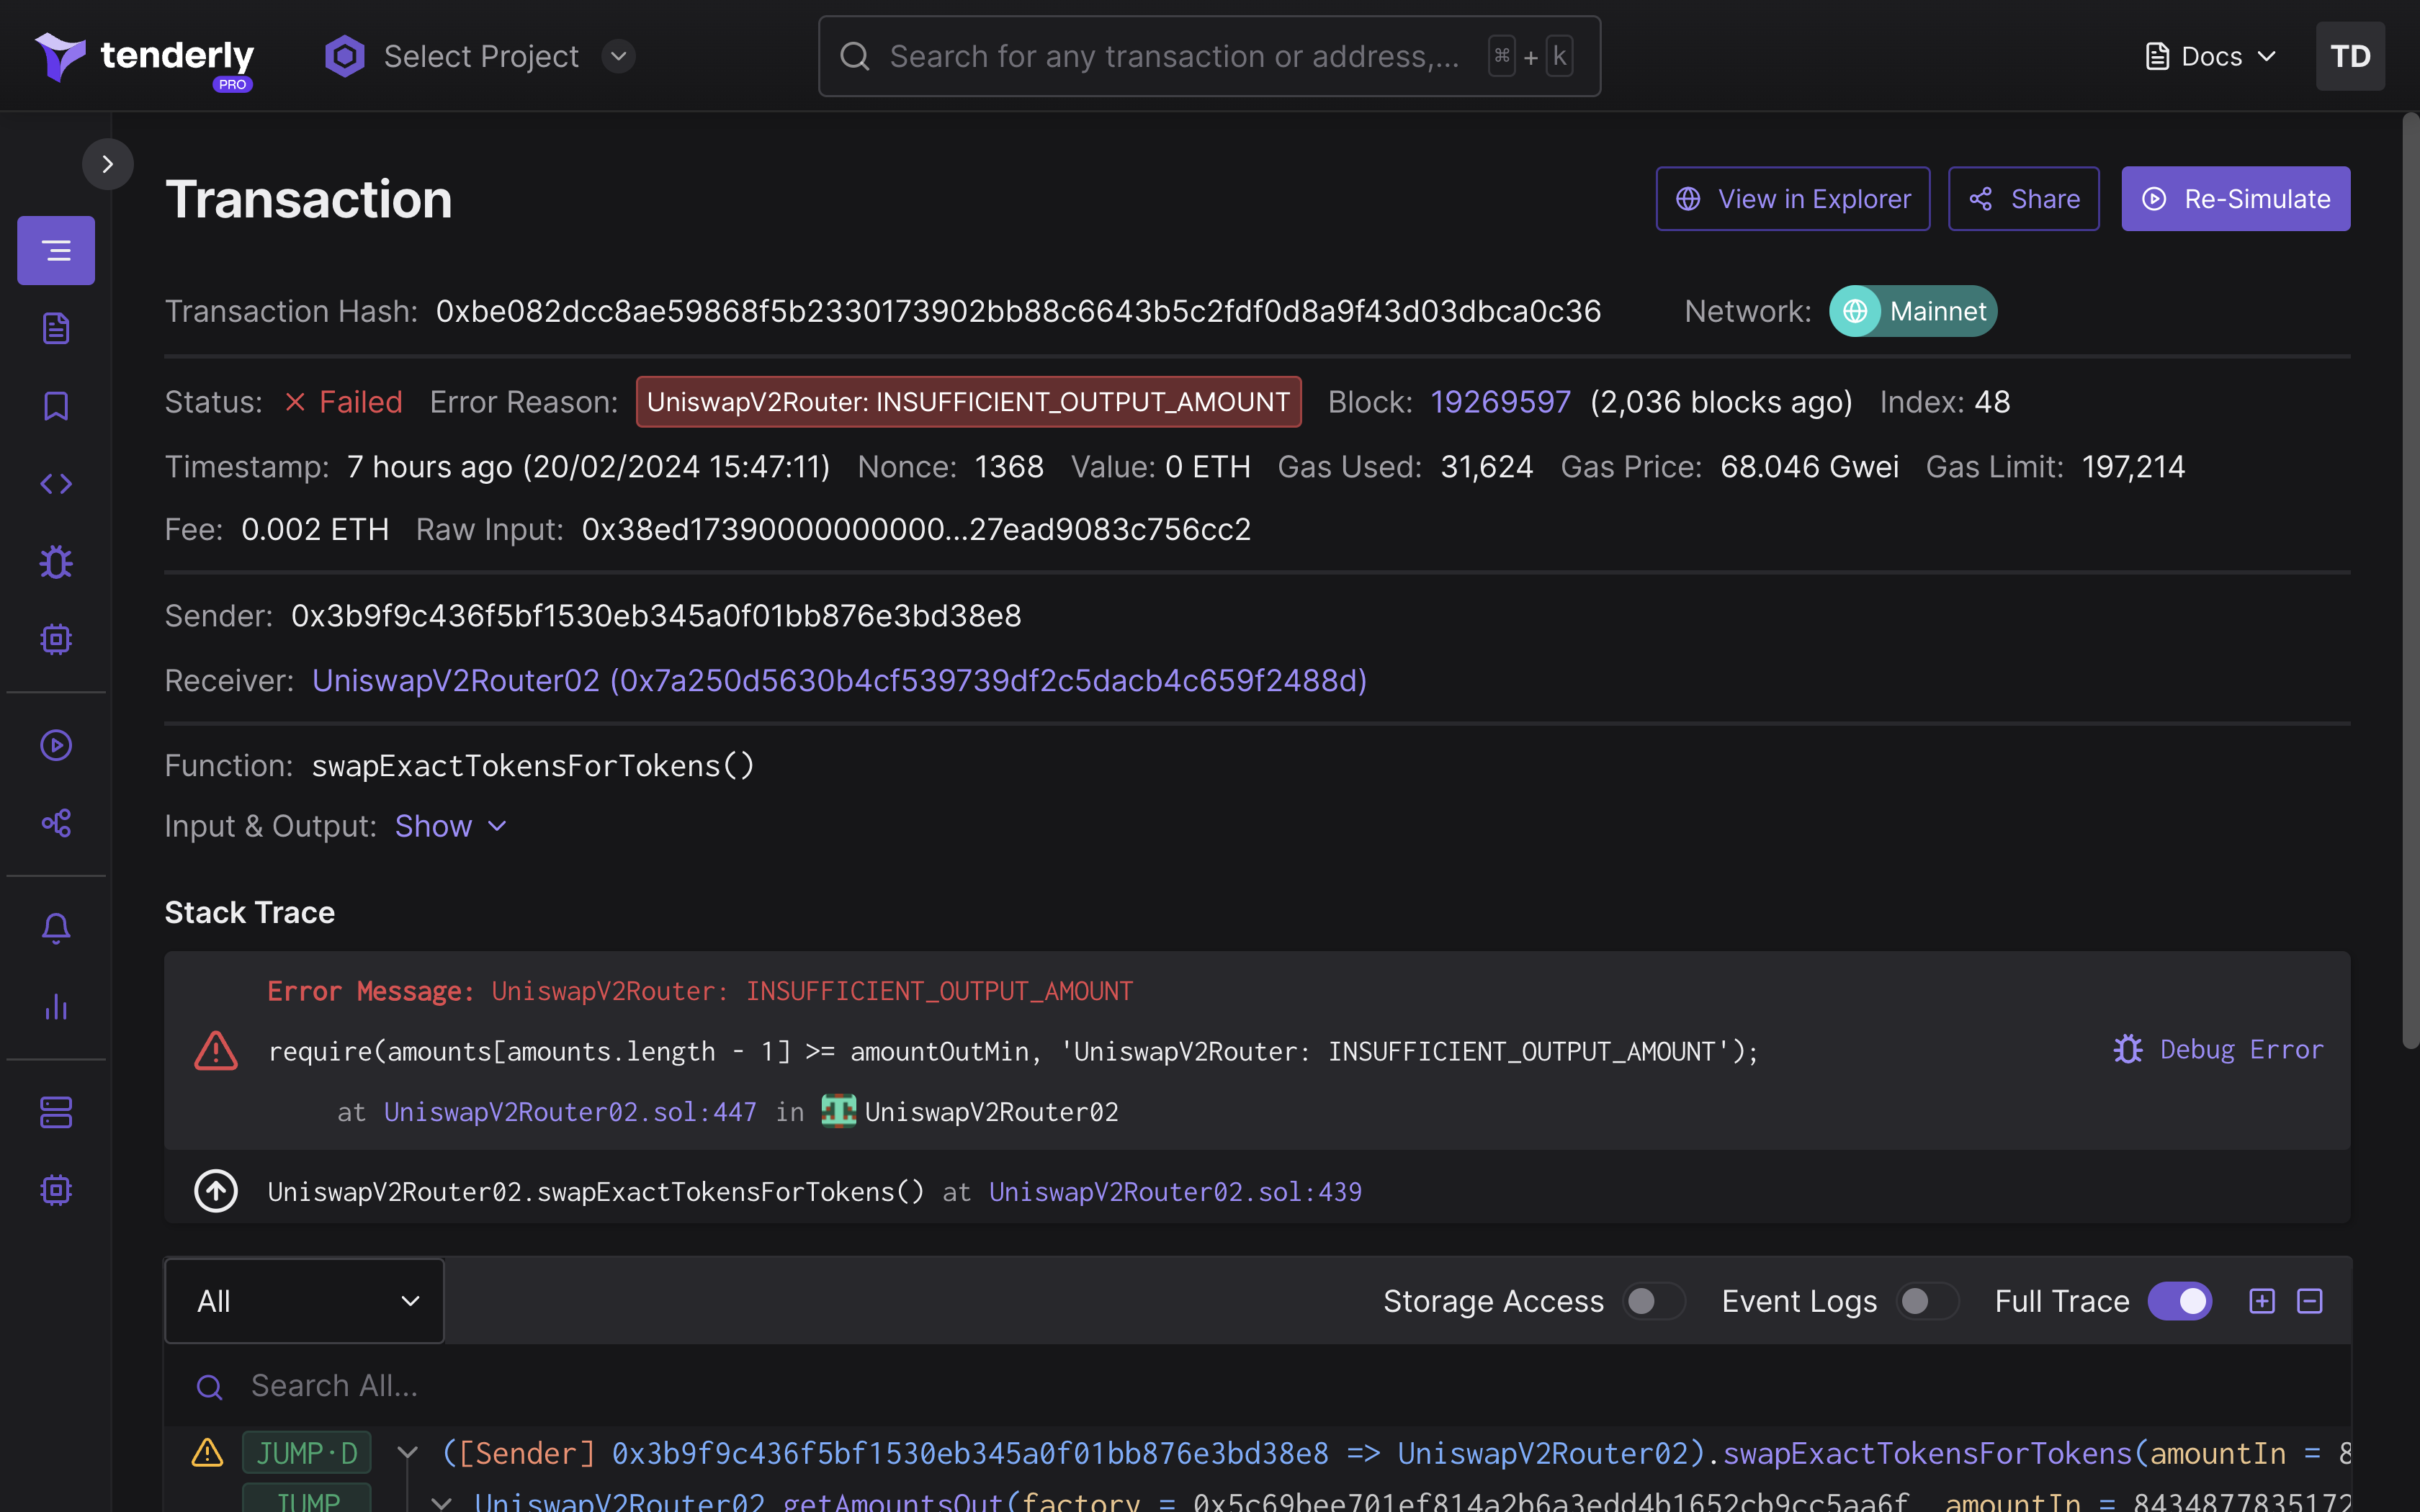The image size is (2420, 1512).
Task: Collapse the getAmountsOut trace row
Action: pyautogui.click(x=441, y=1502)
